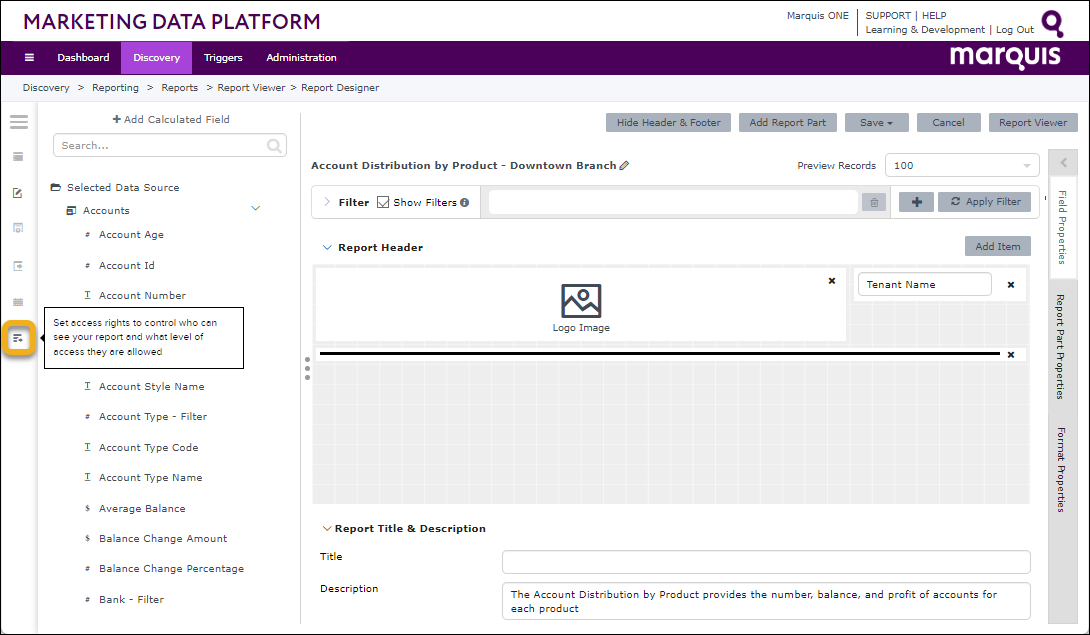Click the export arrow icon in left sidebar
Viewport: 1090px width, 635px height.
18,266
